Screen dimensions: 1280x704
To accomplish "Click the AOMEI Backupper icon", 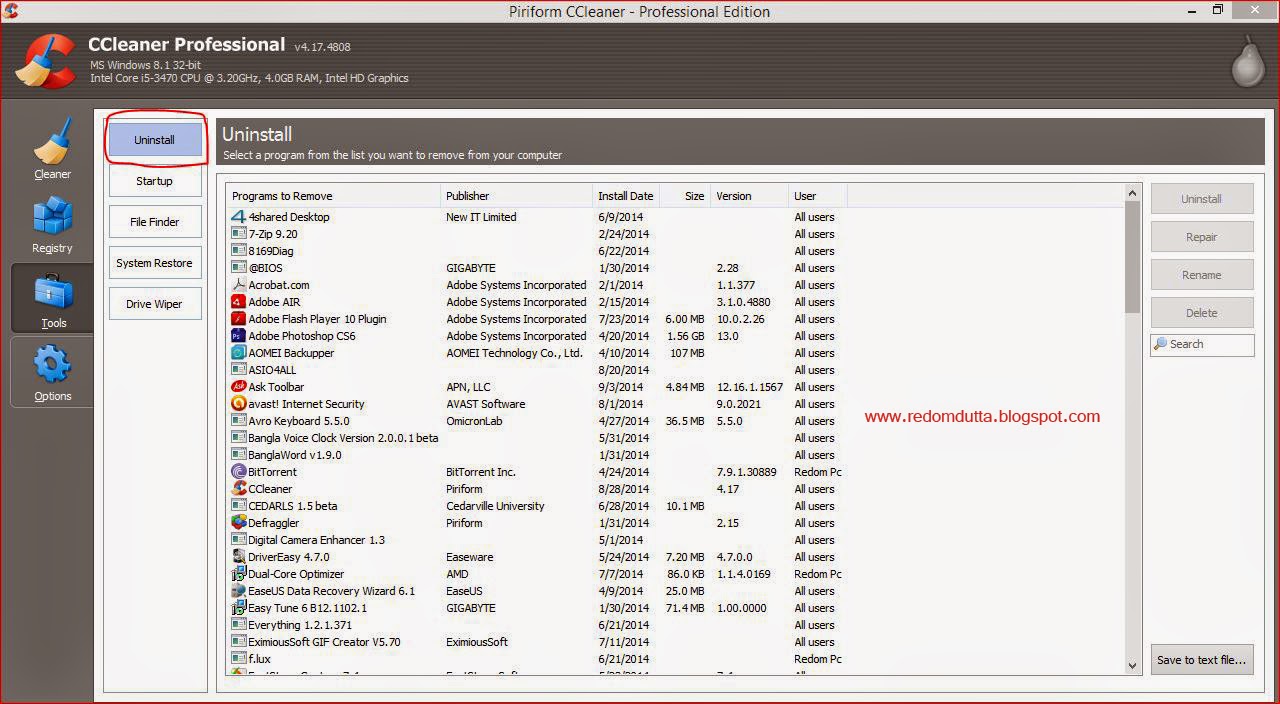I will click(x=238, y=353).
